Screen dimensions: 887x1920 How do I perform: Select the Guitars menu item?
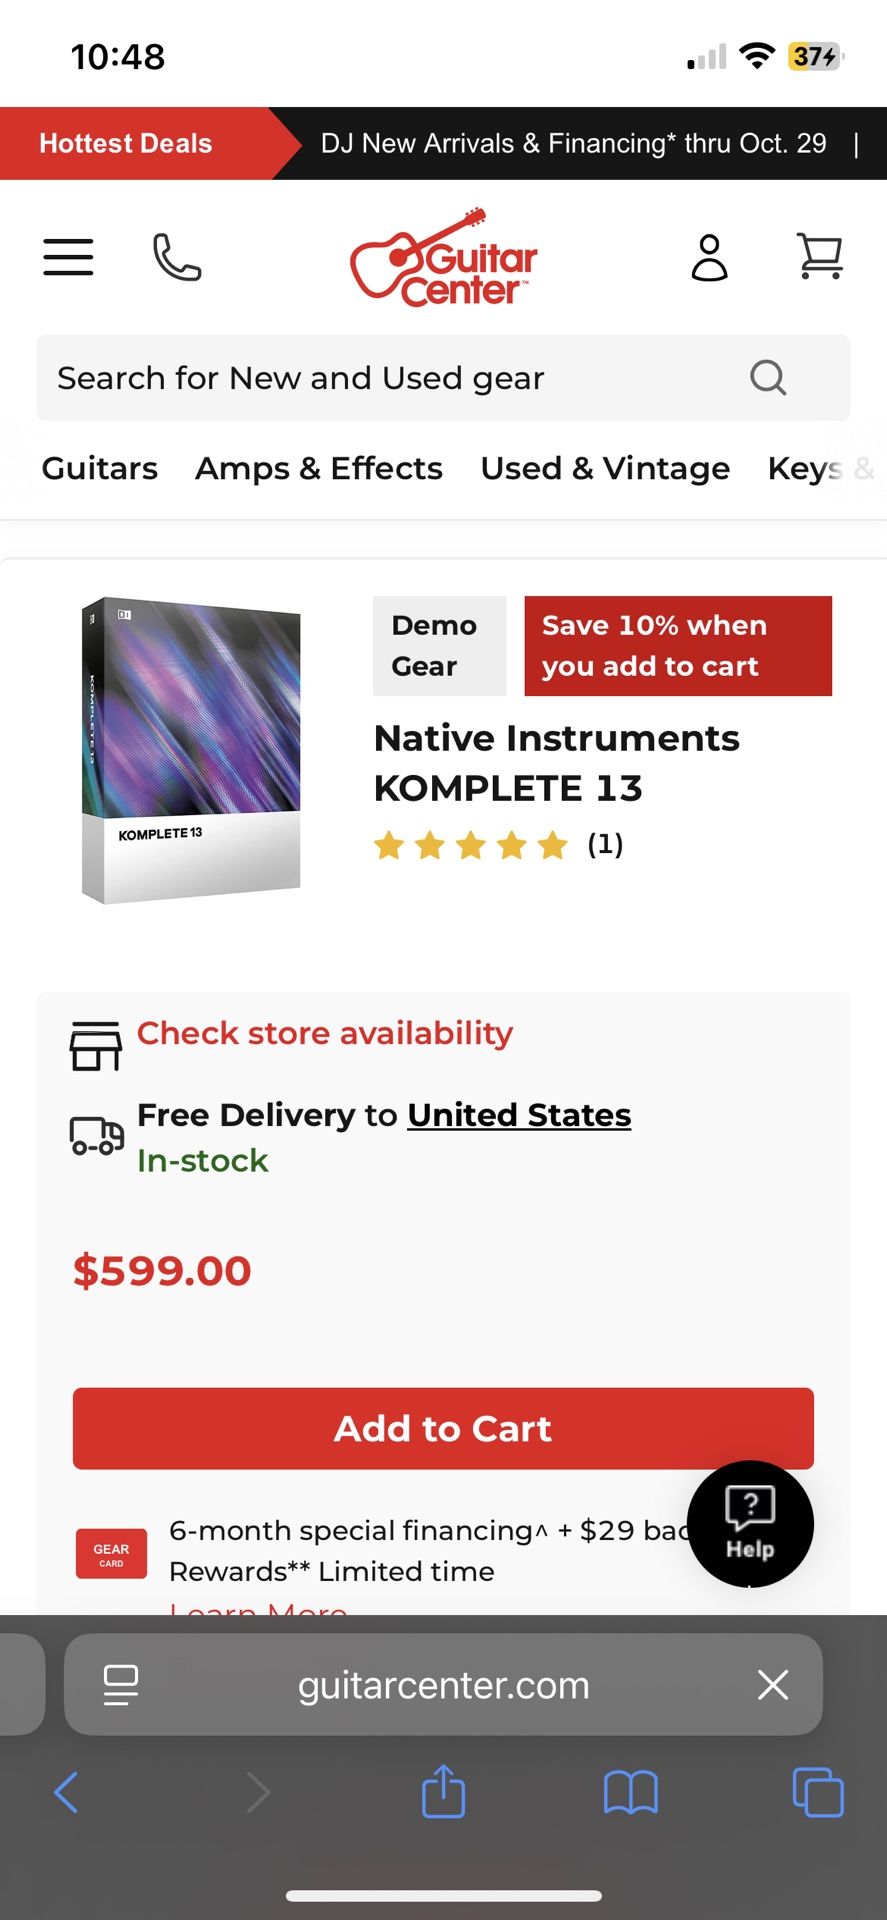[99, 468]
